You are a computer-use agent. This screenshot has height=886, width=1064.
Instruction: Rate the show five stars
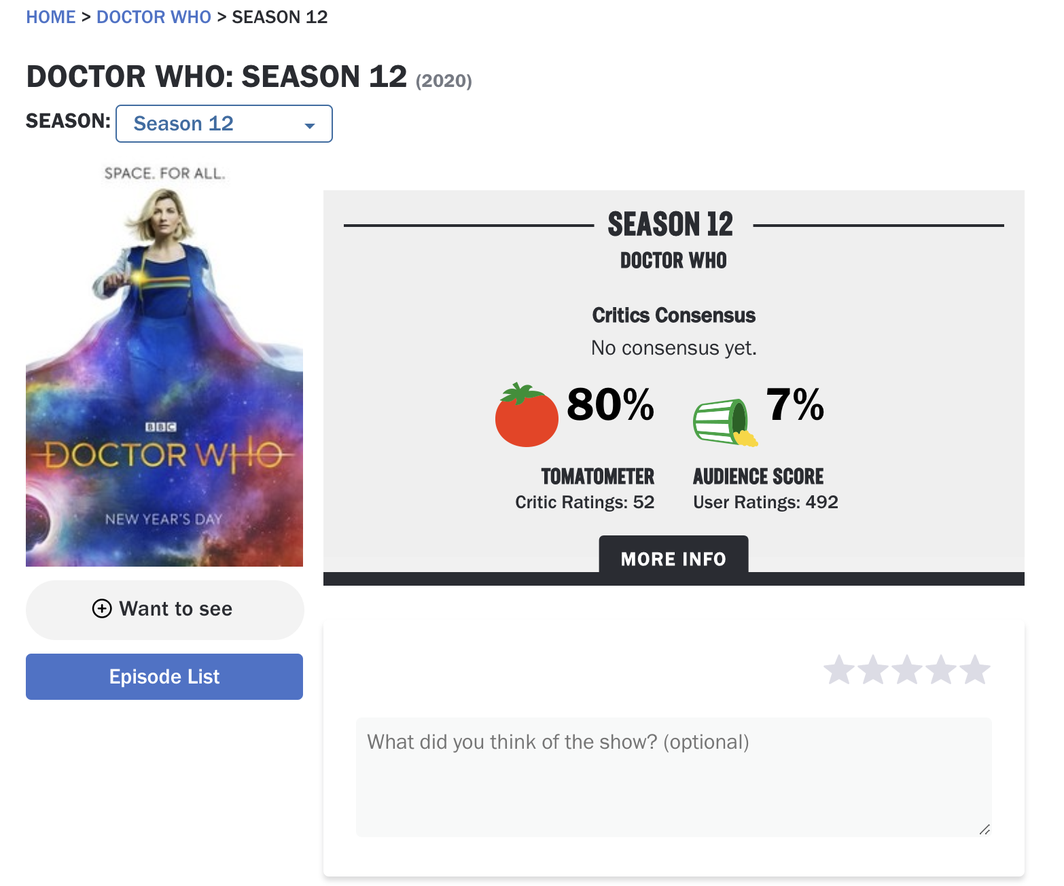click(975, 670)
